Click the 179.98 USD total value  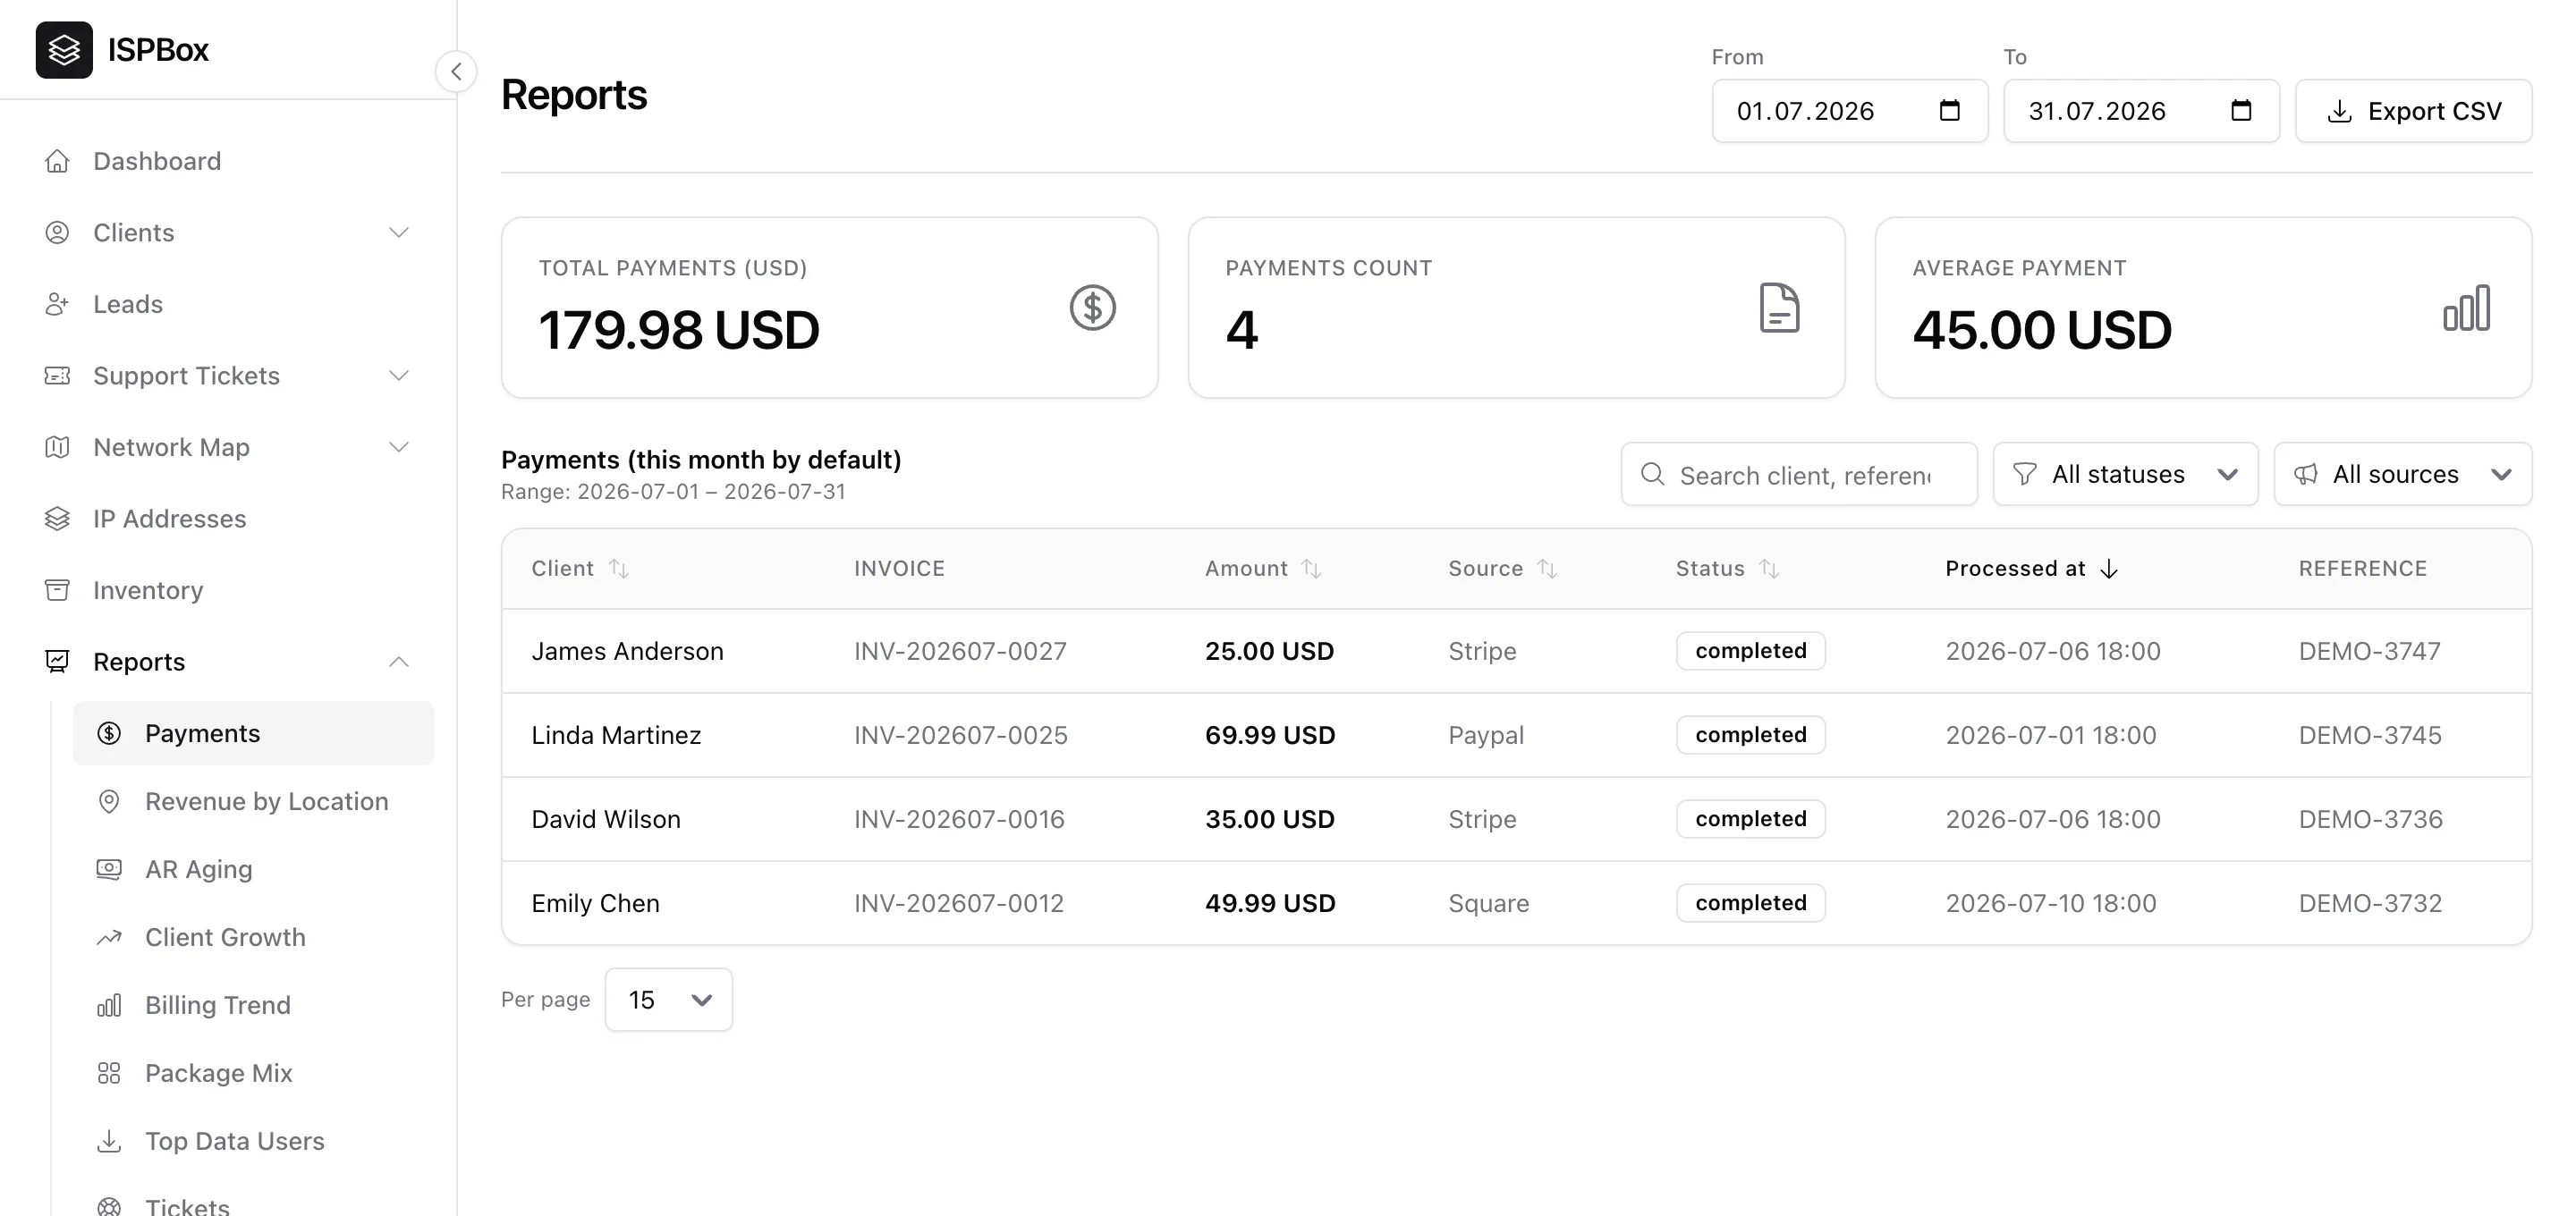point(679,330)
